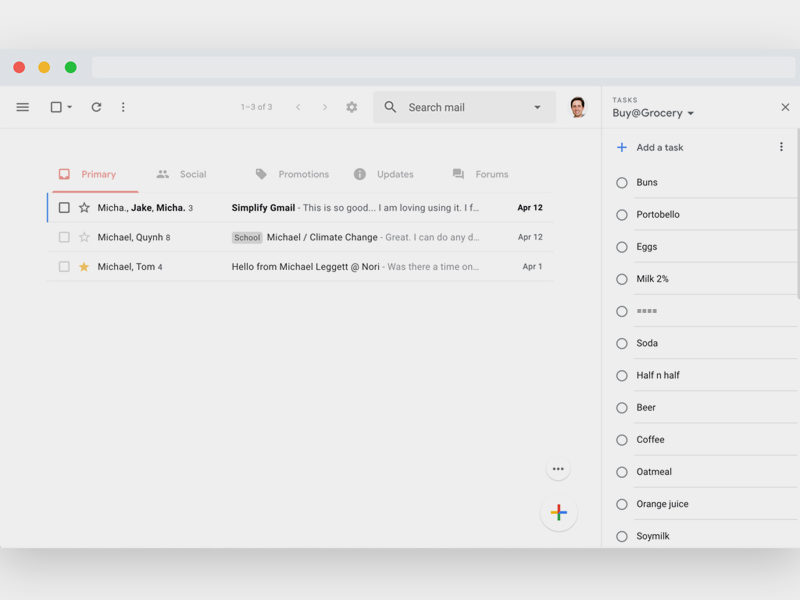
Task: Click the refresh mail icon
Action: coord(96,107)
